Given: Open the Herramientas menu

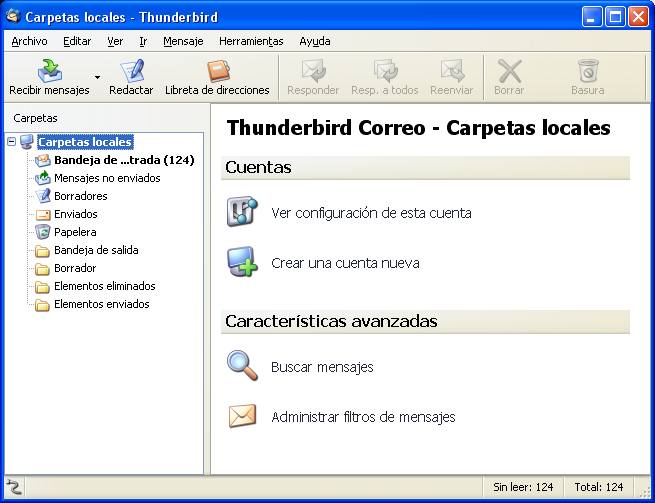Looking at the screenshot, I should tap(251, 41).
